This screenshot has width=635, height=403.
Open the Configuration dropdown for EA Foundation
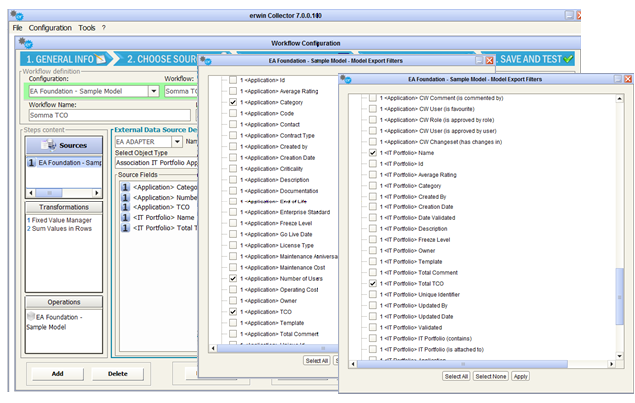[153, 91]
